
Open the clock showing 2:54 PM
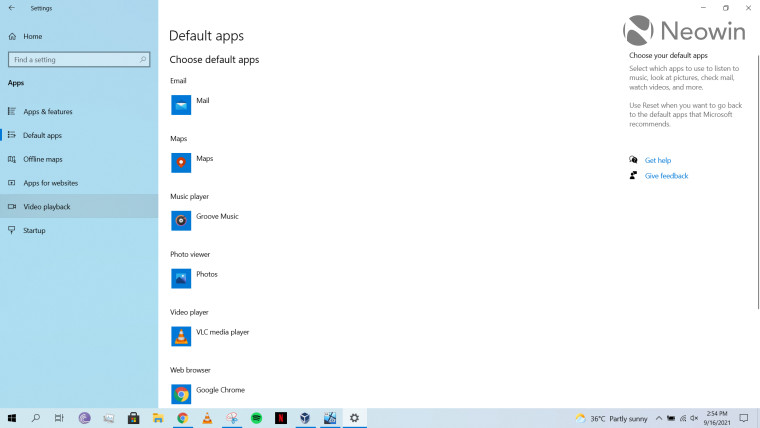point(717,418)
